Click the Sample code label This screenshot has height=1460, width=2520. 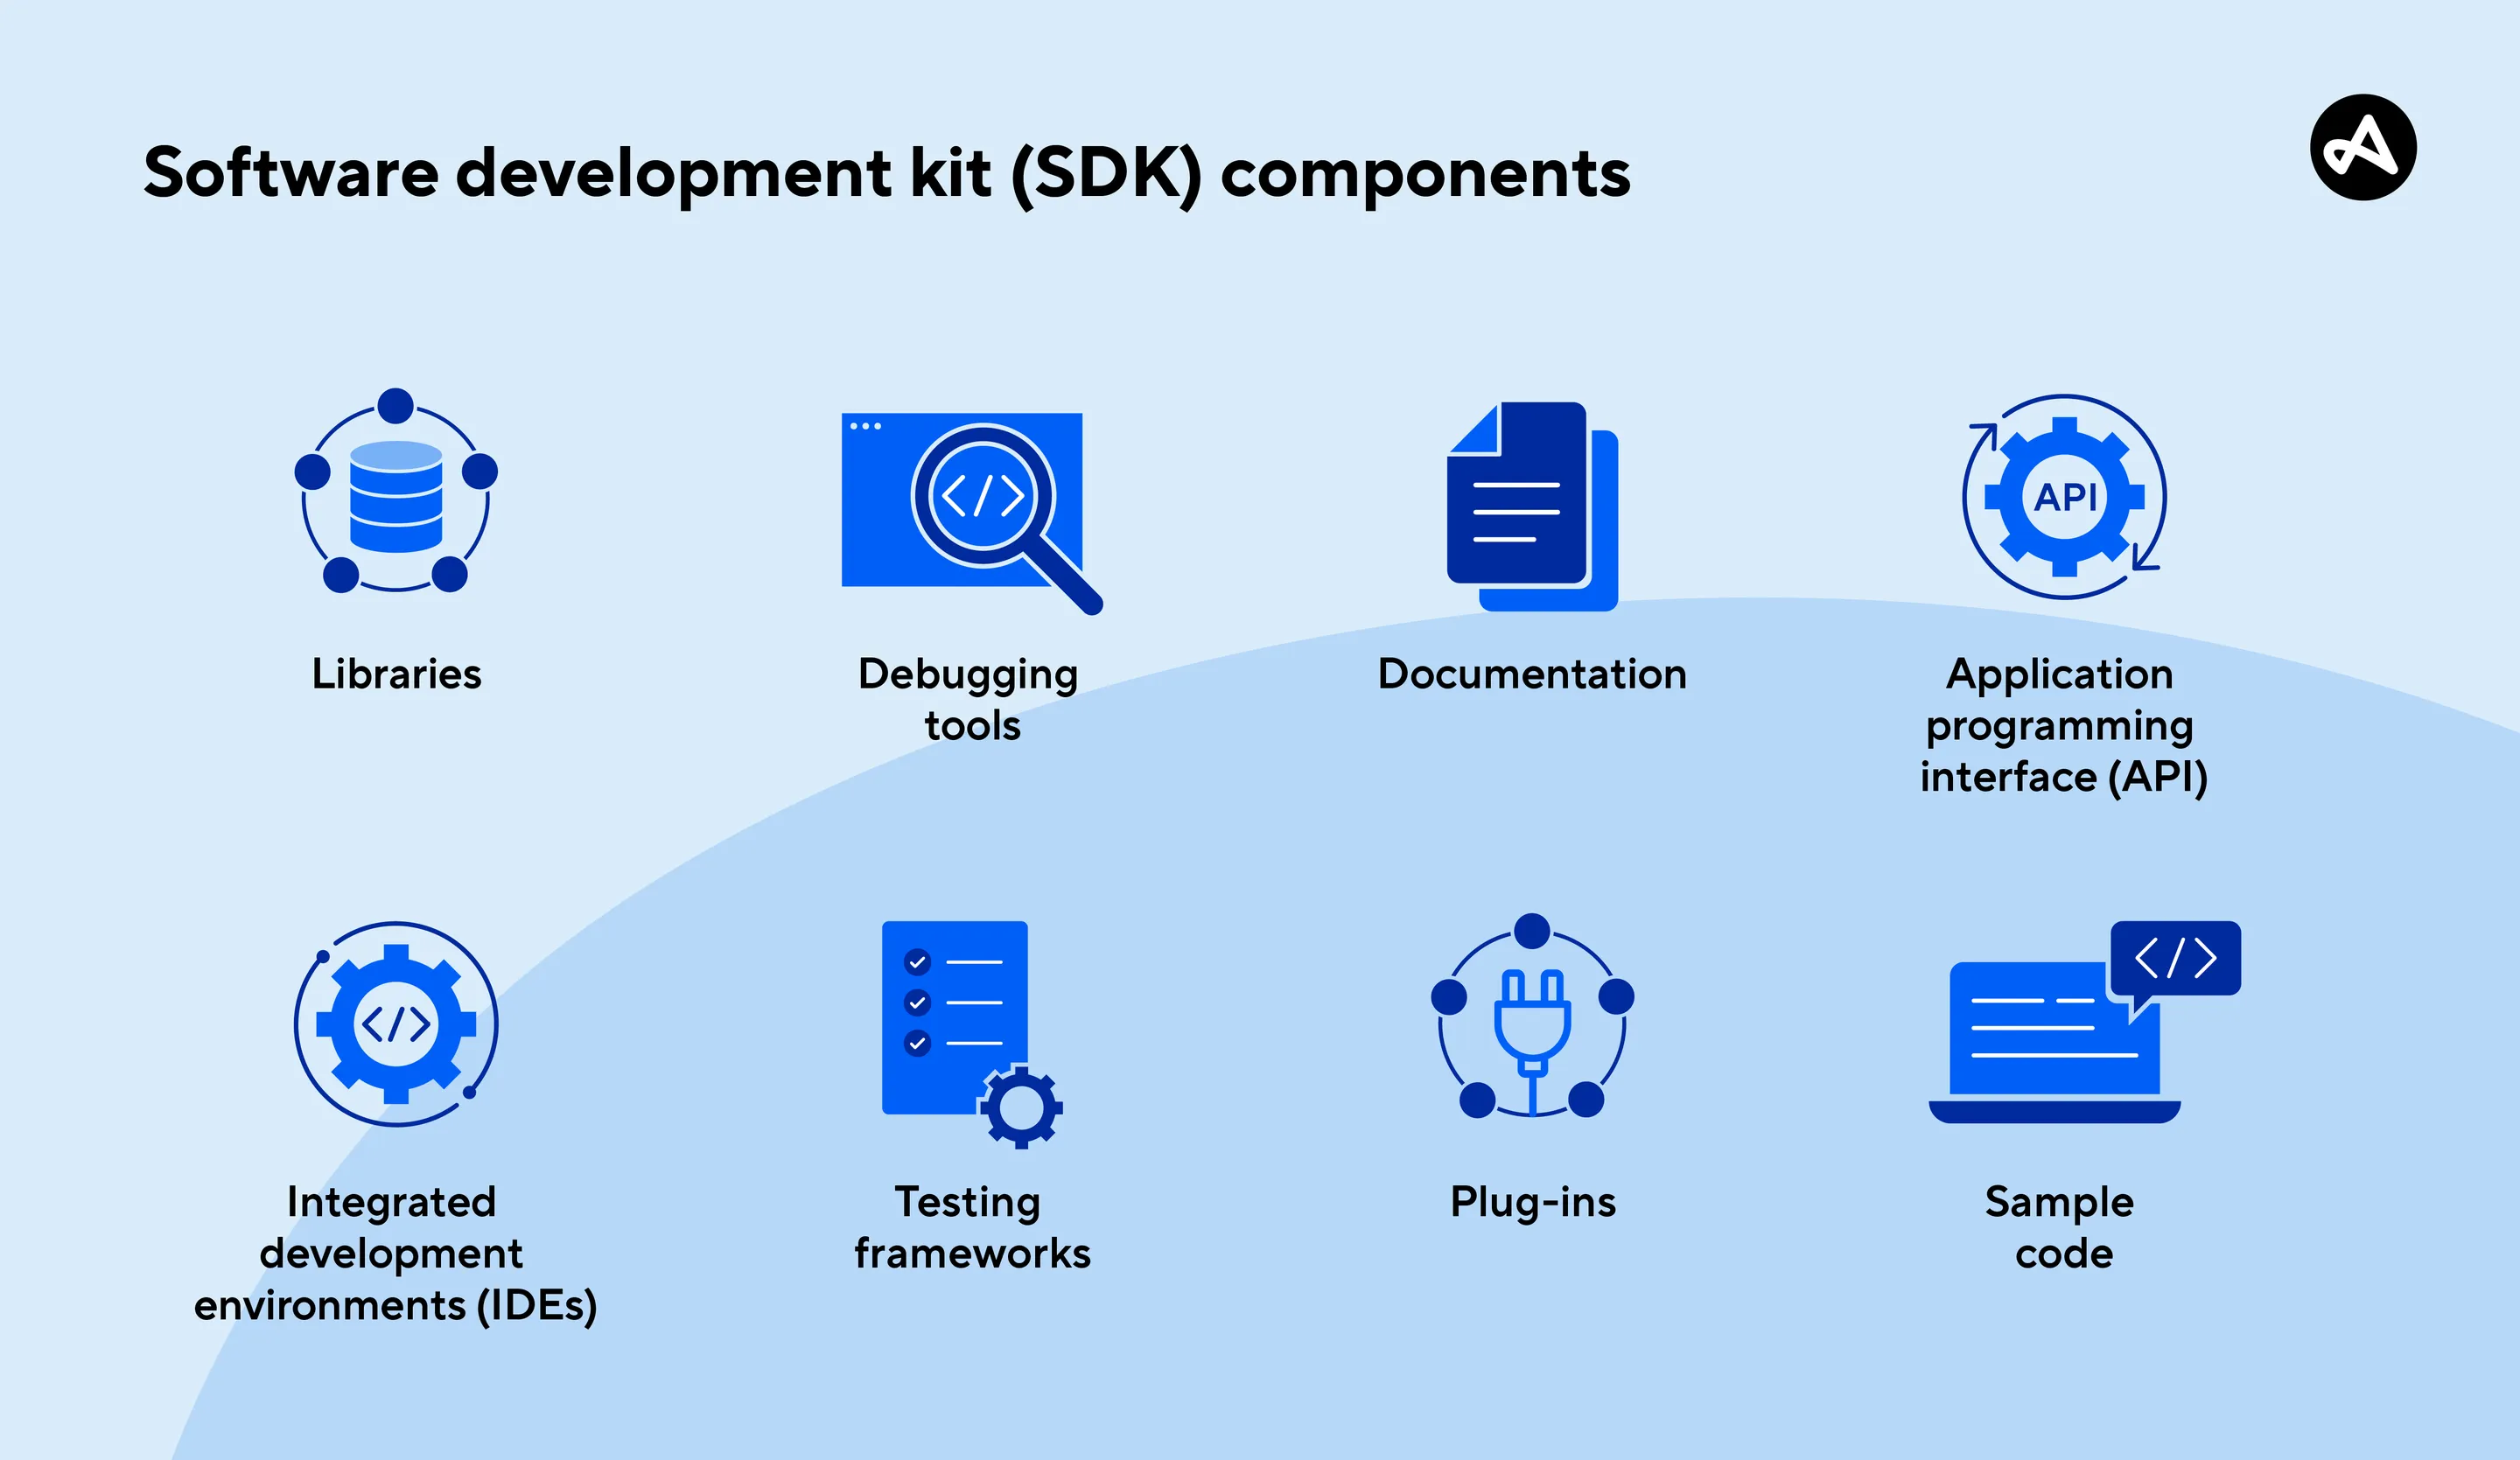point(2060,1228)
